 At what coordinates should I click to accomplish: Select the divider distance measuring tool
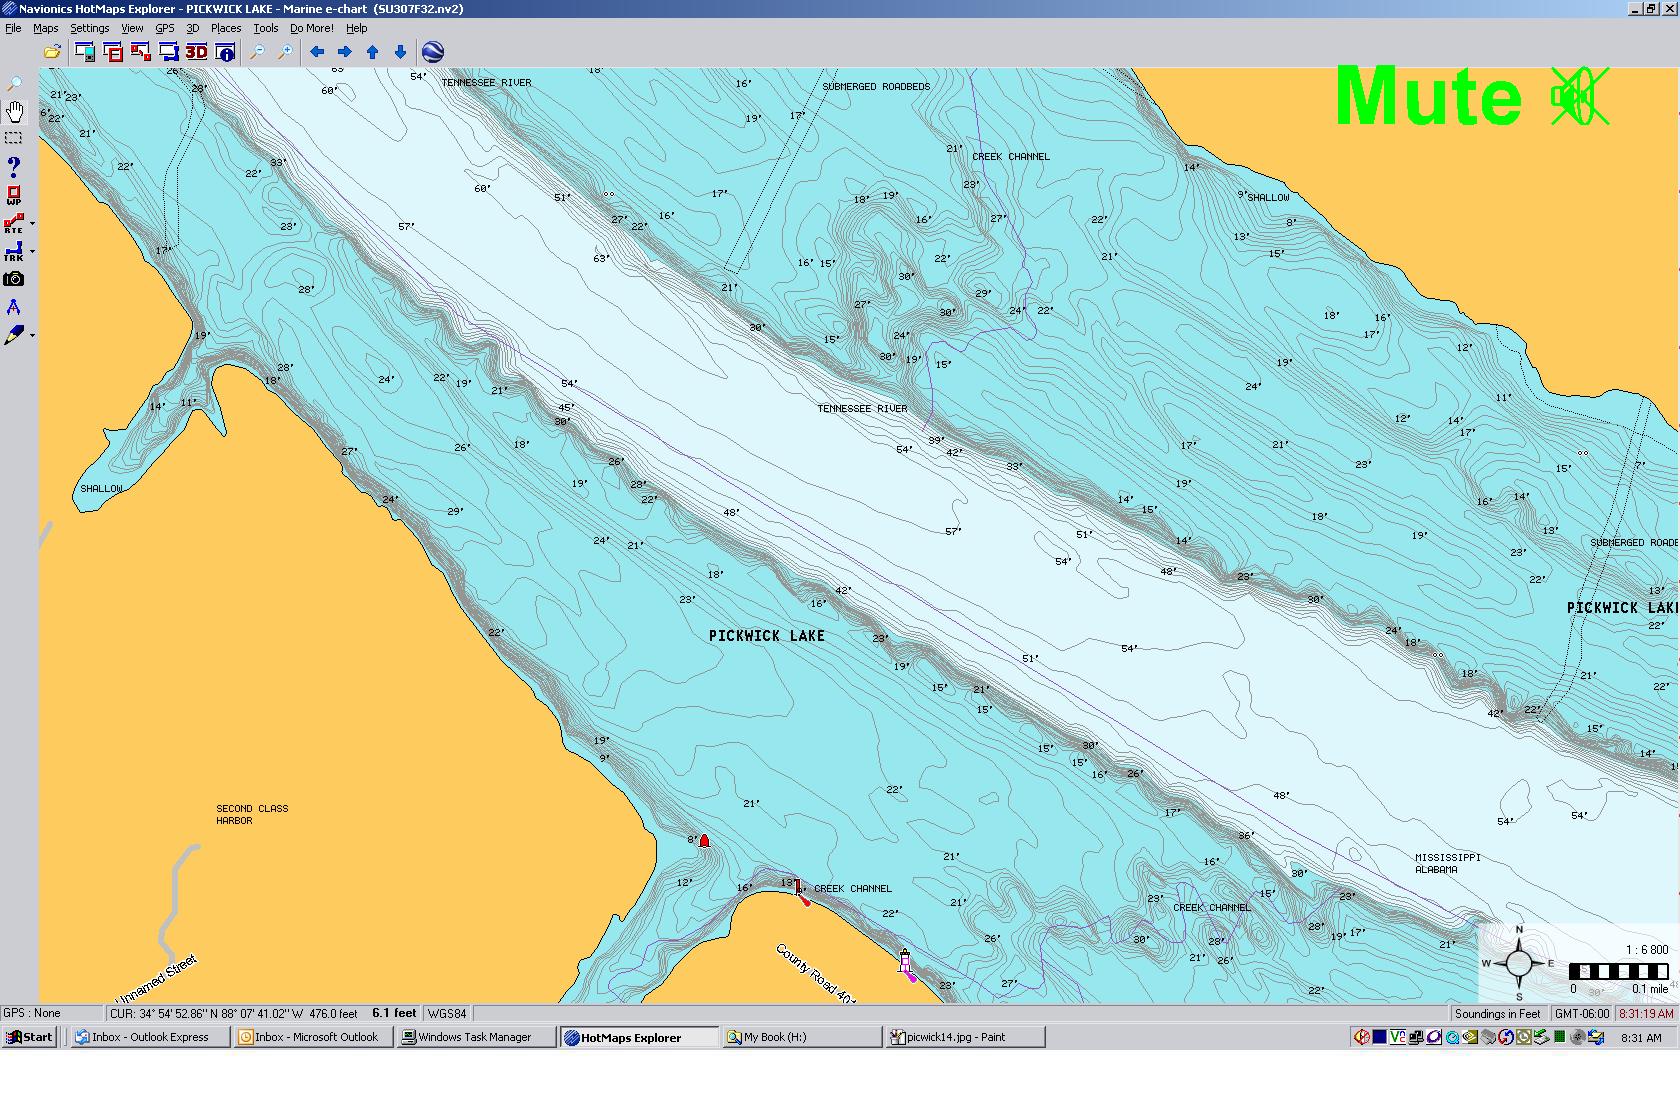click(14, 307)
